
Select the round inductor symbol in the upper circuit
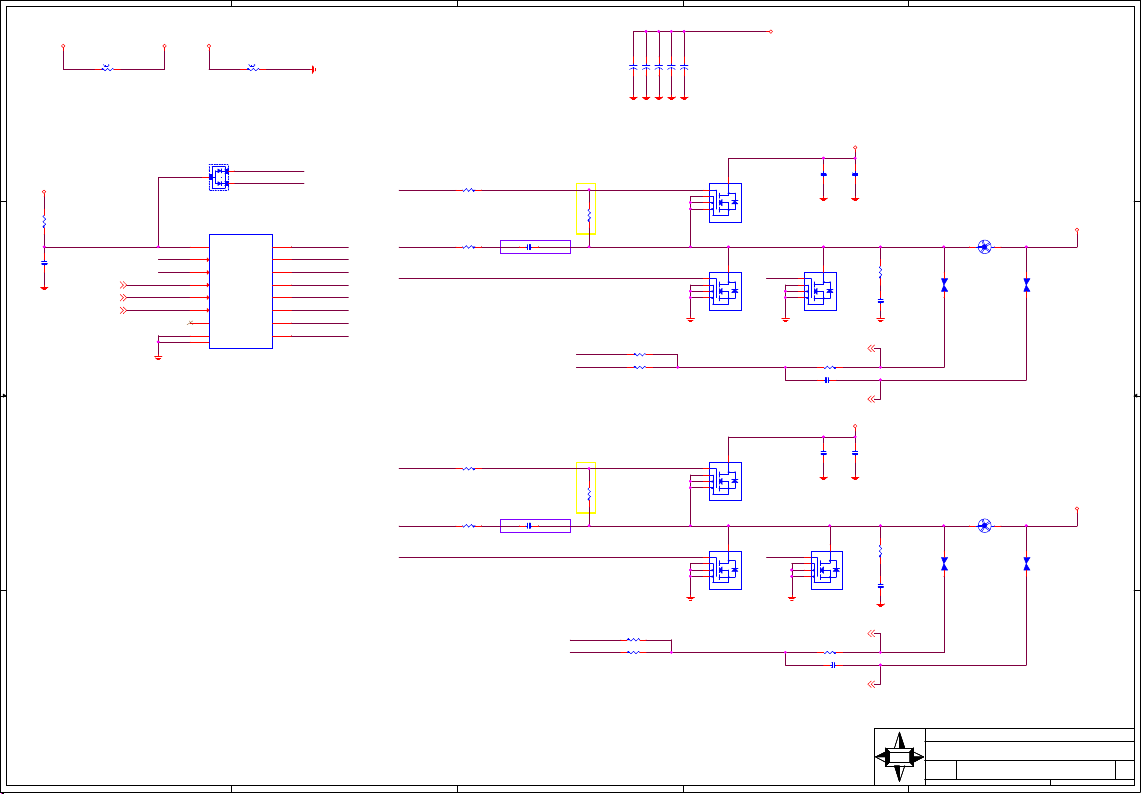(x=985, y=247)
